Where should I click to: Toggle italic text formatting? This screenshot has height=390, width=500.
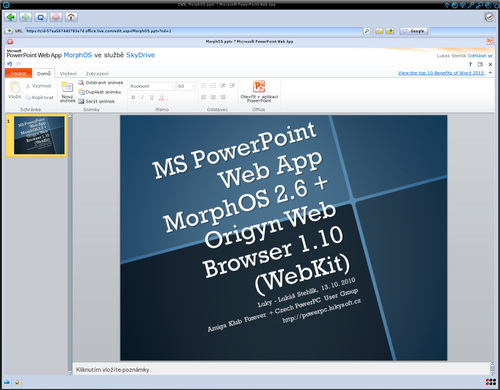click(x=142, y=97)
